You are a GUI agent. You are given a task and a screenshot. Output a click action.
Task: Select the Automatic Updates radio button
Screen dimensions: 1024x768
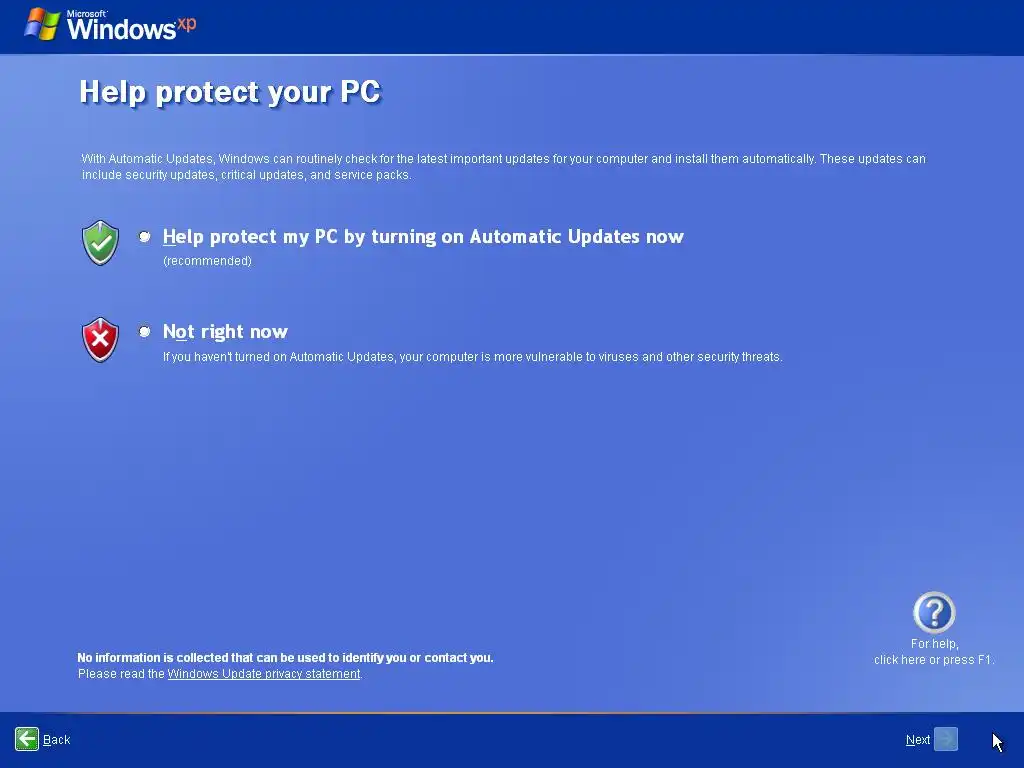click(x=144, y=236)
